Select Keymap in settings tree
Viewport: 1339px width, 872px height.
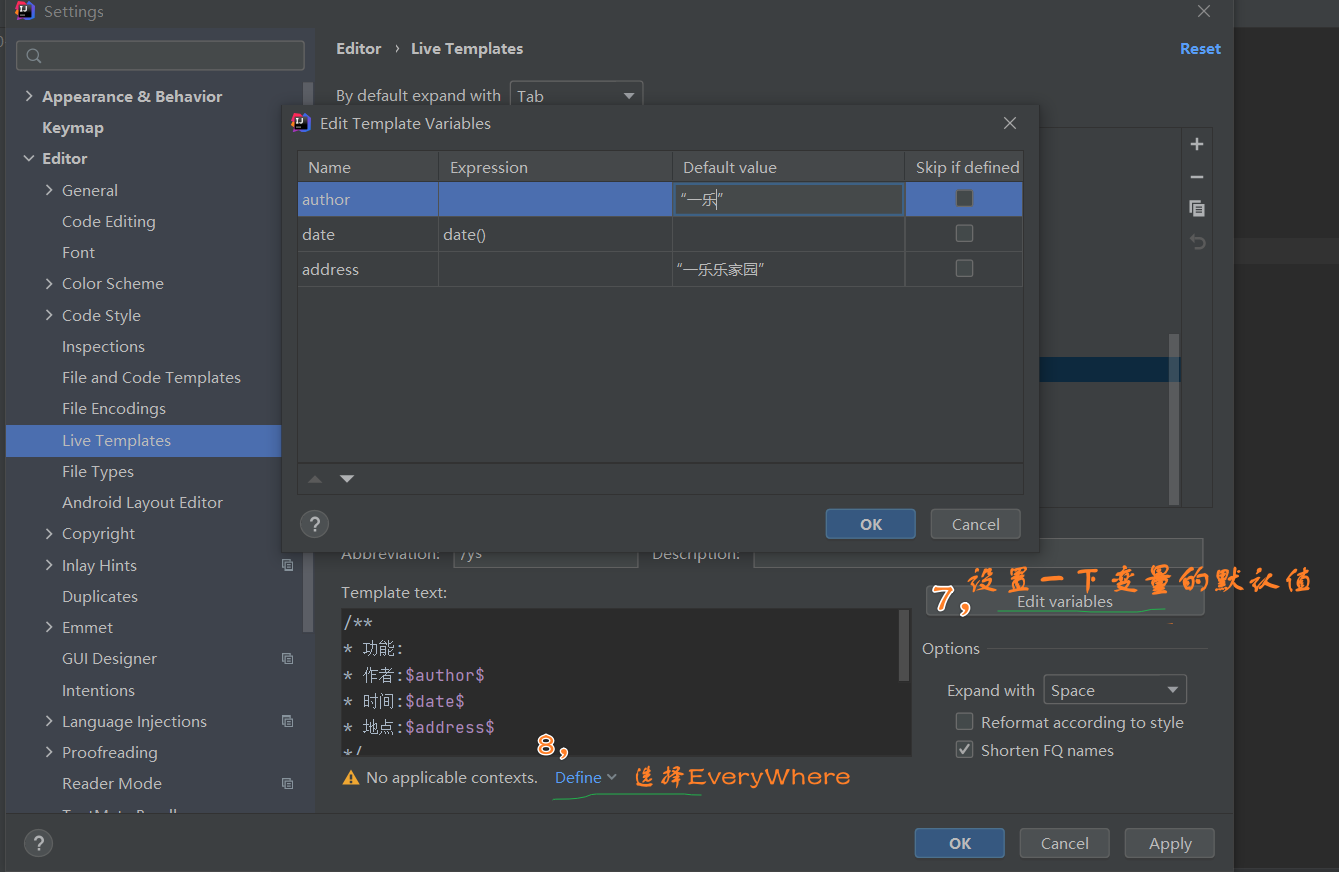(73, 127)
